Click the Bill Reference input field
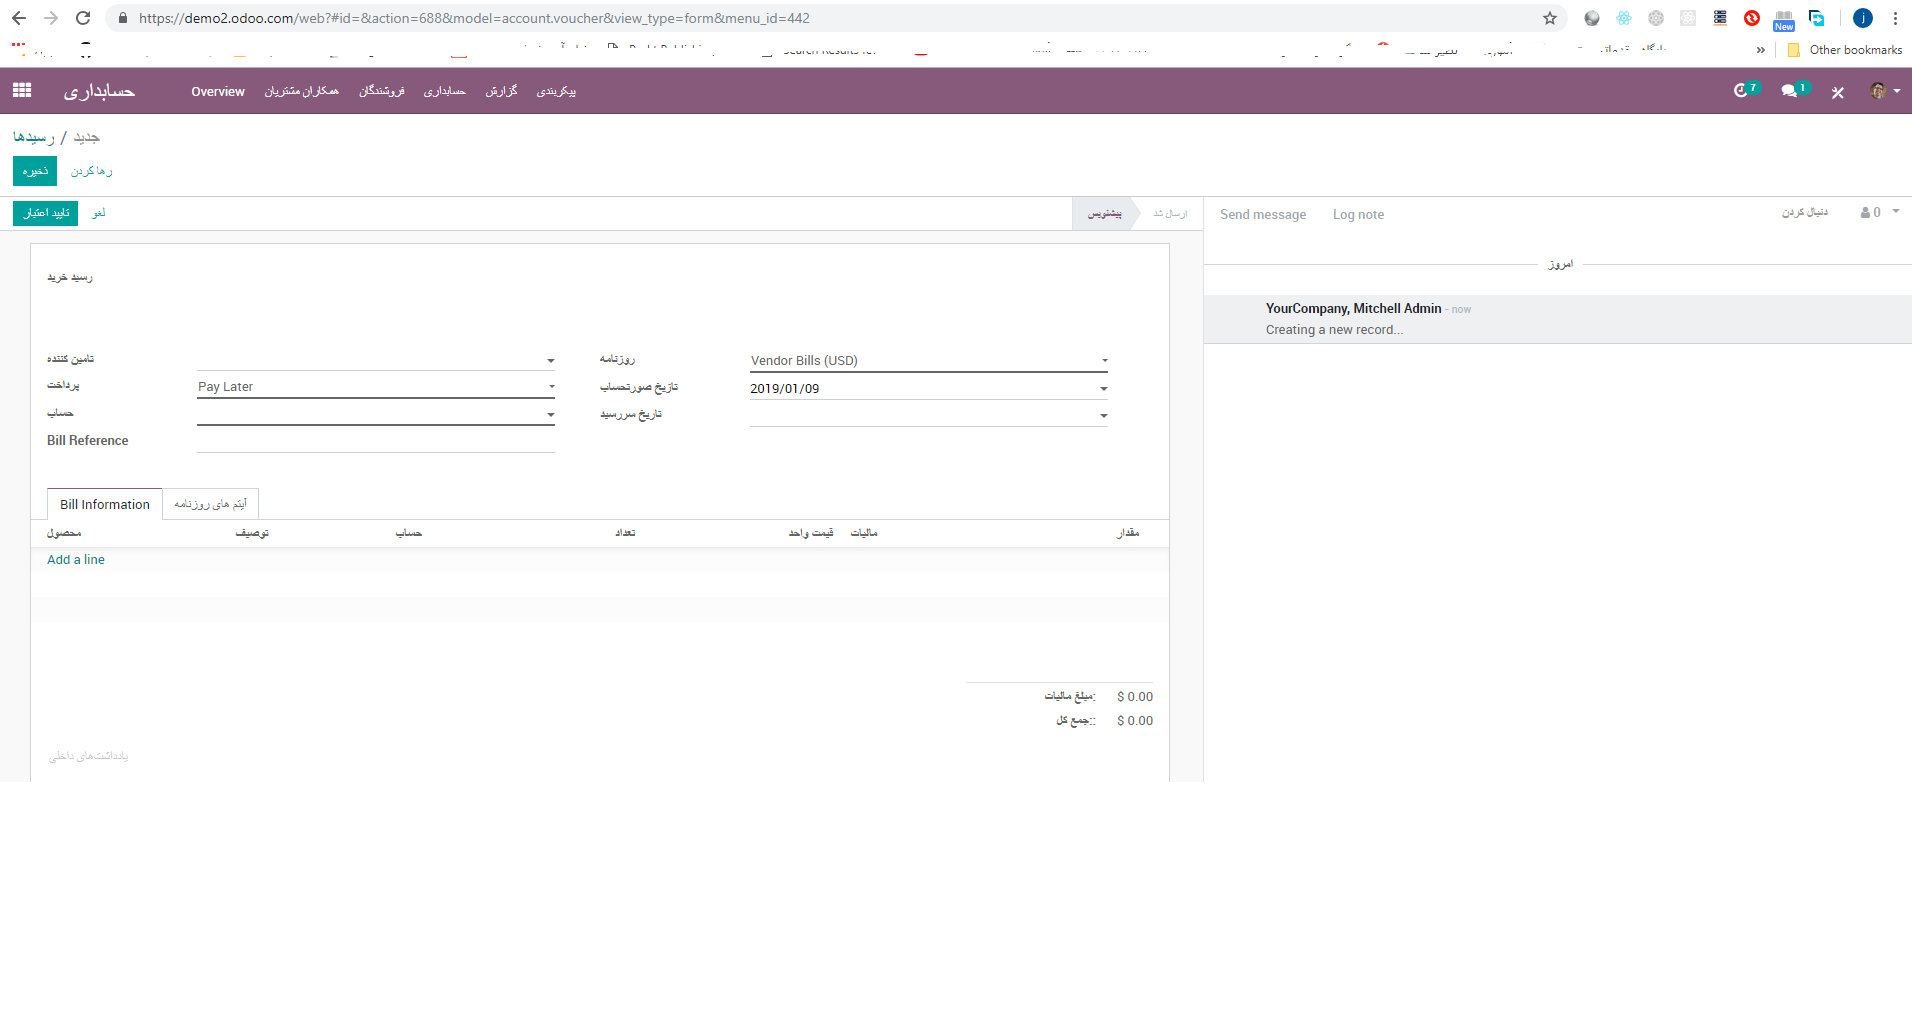Viewport: 1912px width, 1026px height. click(375, 440)
